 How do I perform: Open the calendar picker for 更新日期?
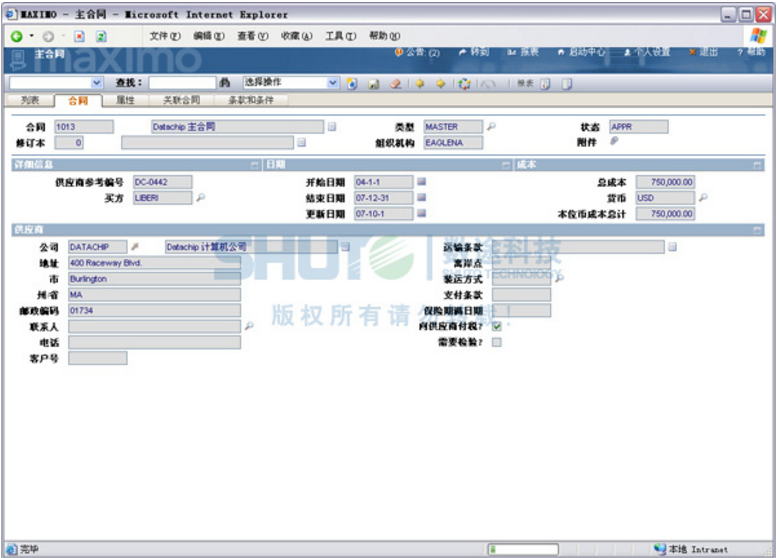[x=422, y=214]
